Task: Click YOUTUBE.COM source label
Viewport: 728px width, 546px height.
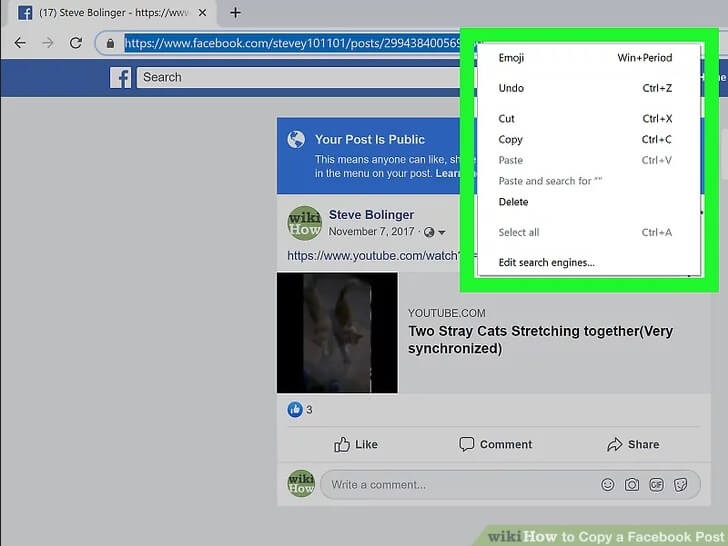Action: tap(447, 313)
